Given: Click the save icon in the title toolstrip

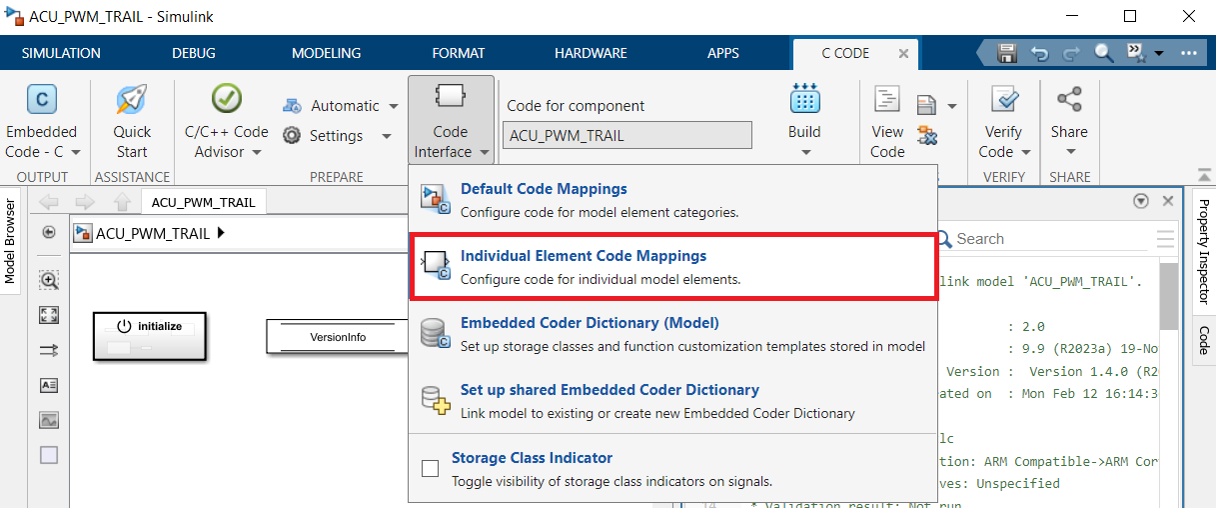Looking at the screenshot, I should point(1007,53).
